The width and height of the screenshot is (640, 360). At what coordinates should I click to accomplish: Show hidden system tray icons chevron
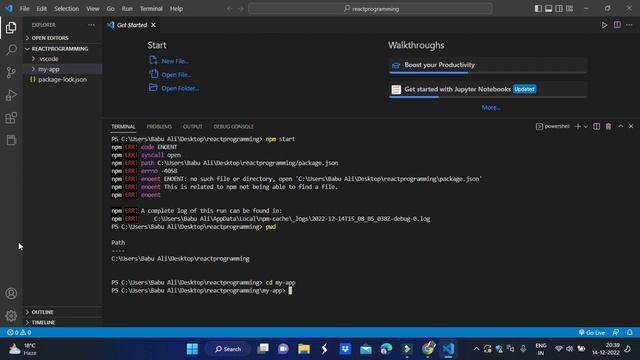(x=476, y=349)
